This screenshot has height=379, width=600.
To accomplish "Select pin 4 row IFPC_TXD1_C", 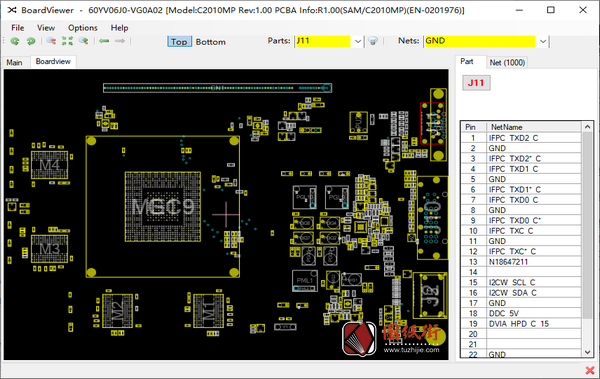I will [x=521, y=169].
